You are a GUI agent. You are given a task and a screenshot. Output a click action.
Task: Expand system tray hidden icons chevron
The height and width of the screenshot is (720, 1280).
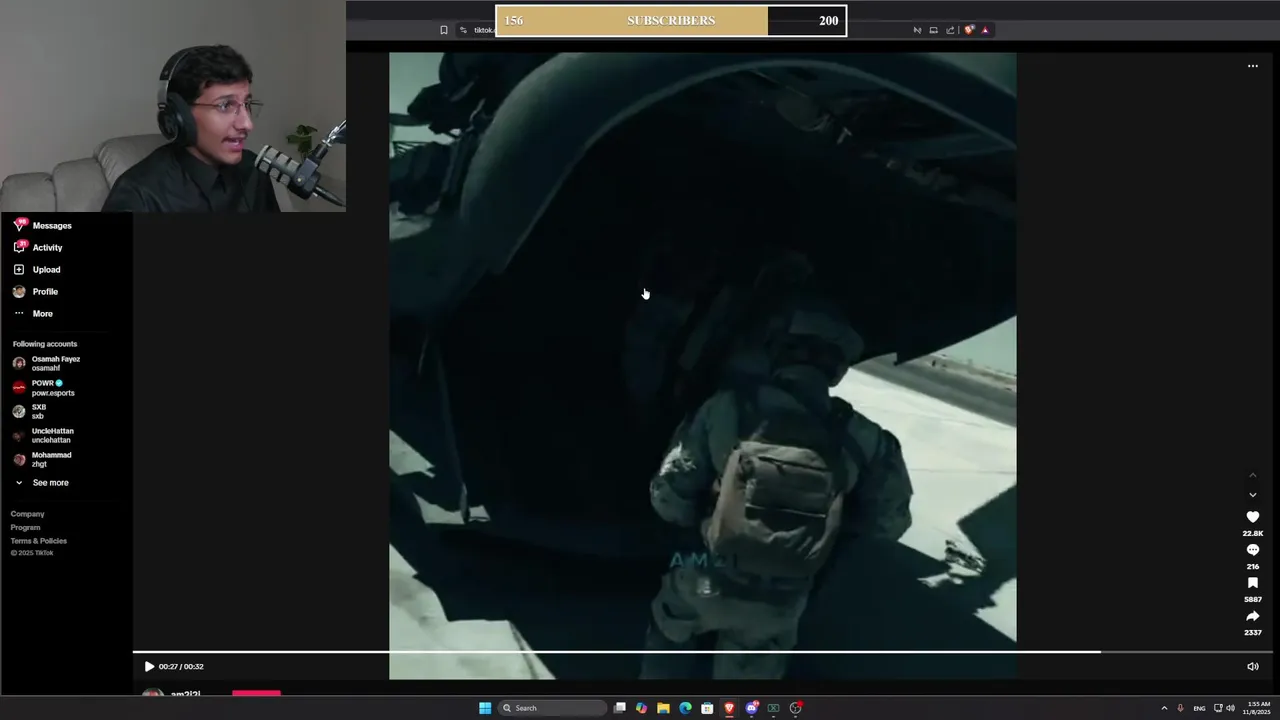[x=1164, y=708]
